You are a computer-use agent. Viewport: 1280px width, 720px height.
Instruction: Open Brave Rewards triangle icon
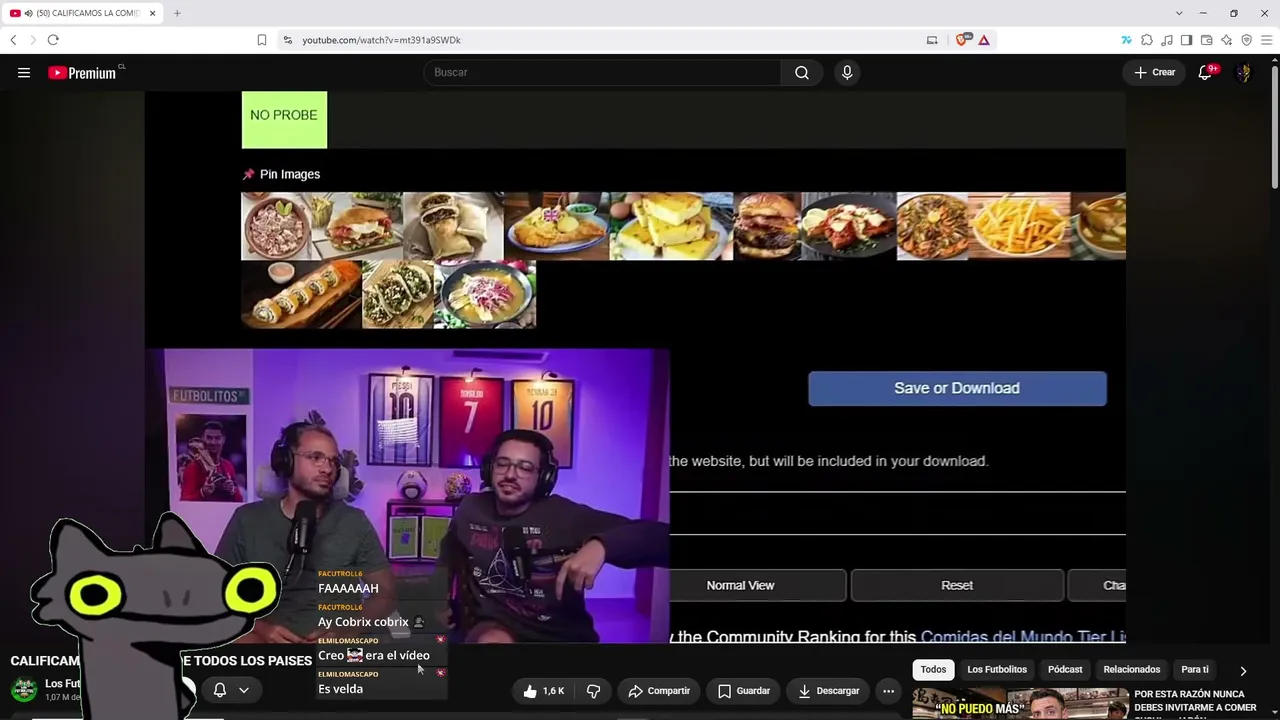pos(984,40)
